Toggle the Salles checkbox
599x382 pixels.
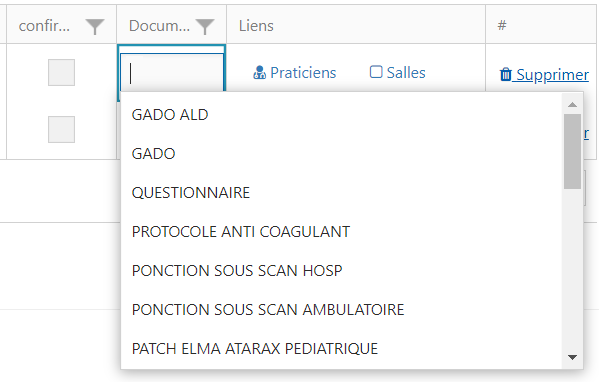click(x=376, y=72)
